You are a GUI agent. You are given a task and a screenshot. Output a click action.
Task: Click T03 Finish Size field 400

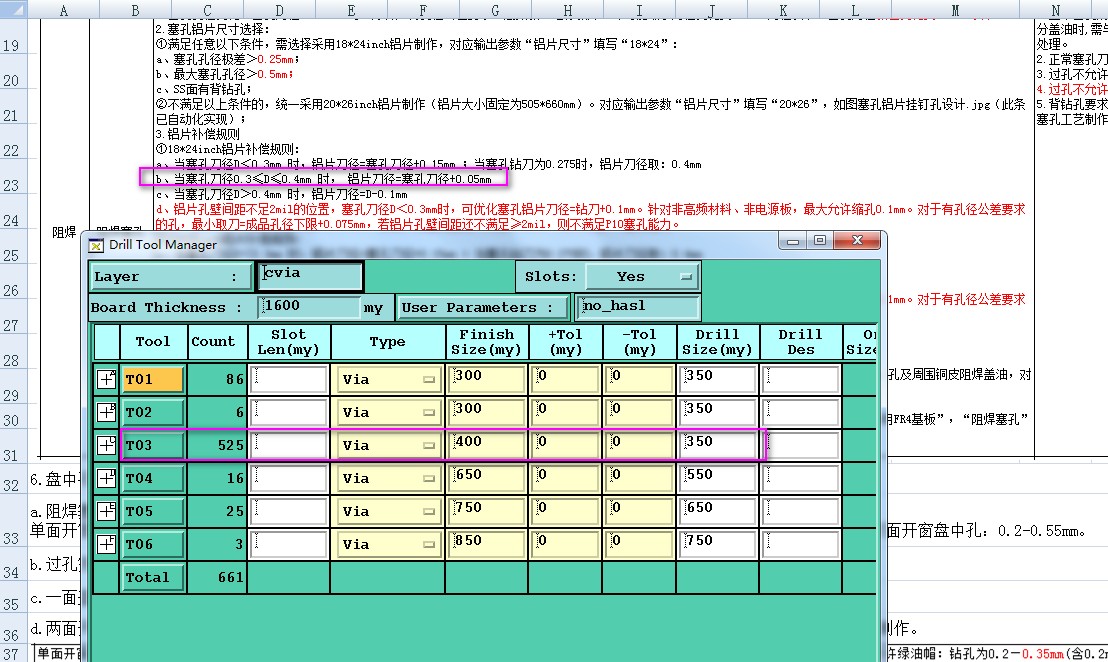[x=487, y=445]
